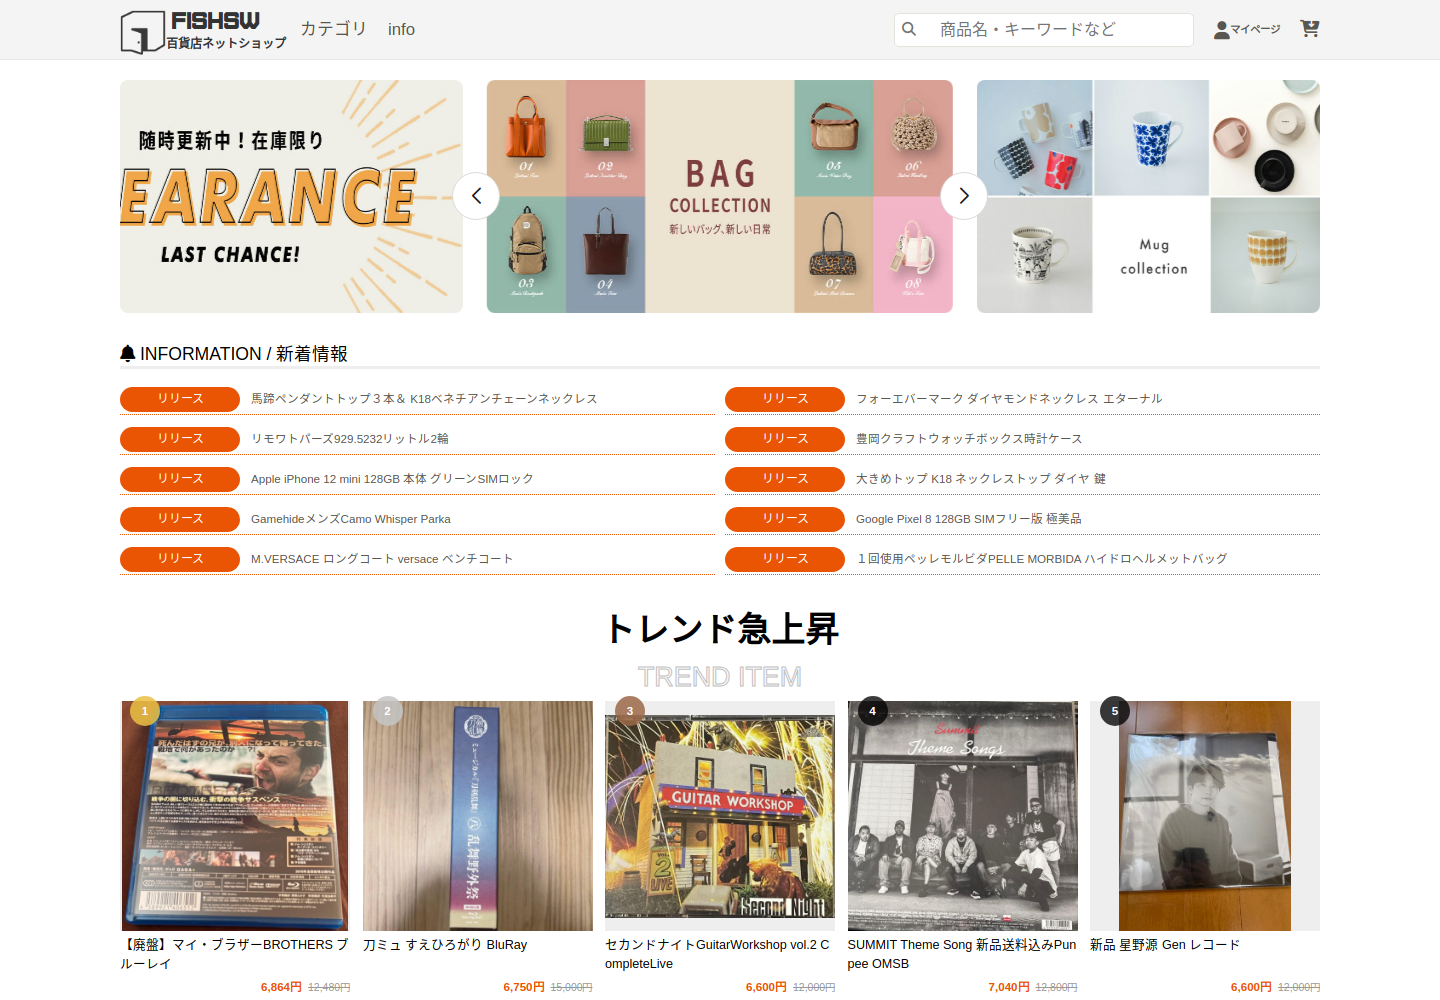Click the 7,040円 price
This screenshot has height=1000, width=1440.
point(1009,987)
